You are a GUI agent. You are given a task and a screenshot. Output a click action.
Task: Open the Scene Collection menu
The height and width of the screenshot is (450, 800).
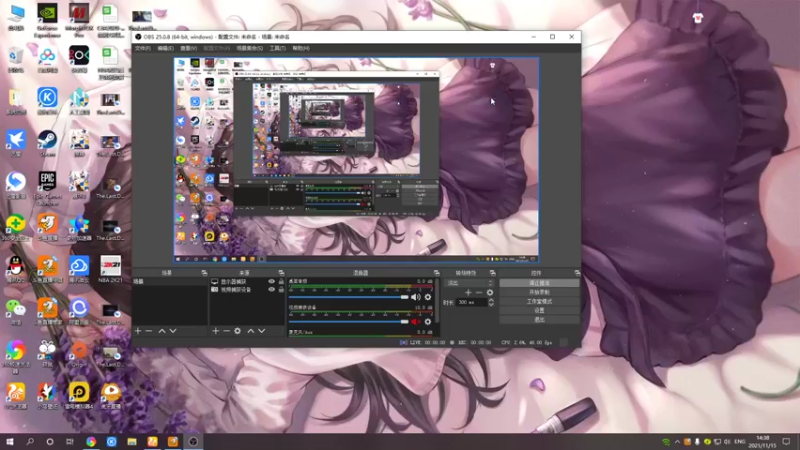click(x=249, y=48)
